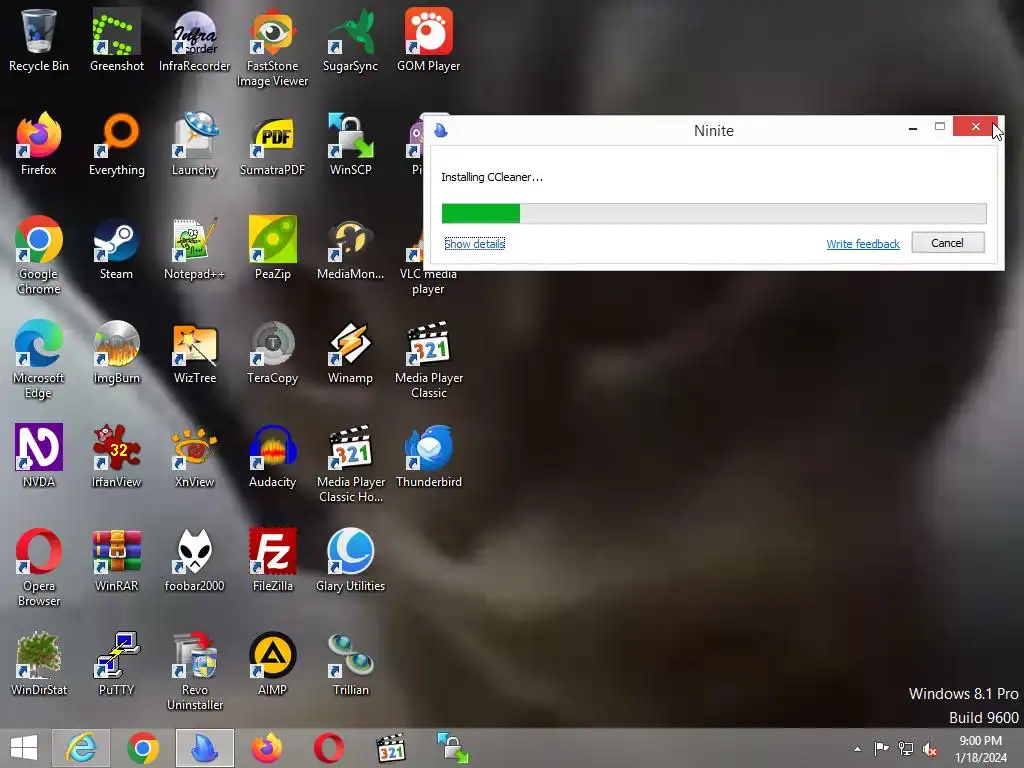The image size is (1024, 768).
Task: Select the NVDA desktop shortcut
Action: coord(39,456)
